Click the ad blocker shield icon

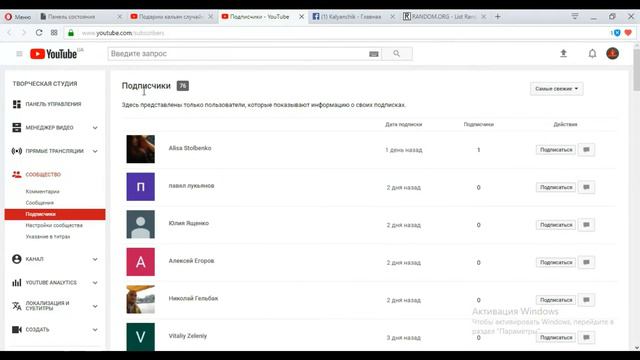tap(617, 33)
